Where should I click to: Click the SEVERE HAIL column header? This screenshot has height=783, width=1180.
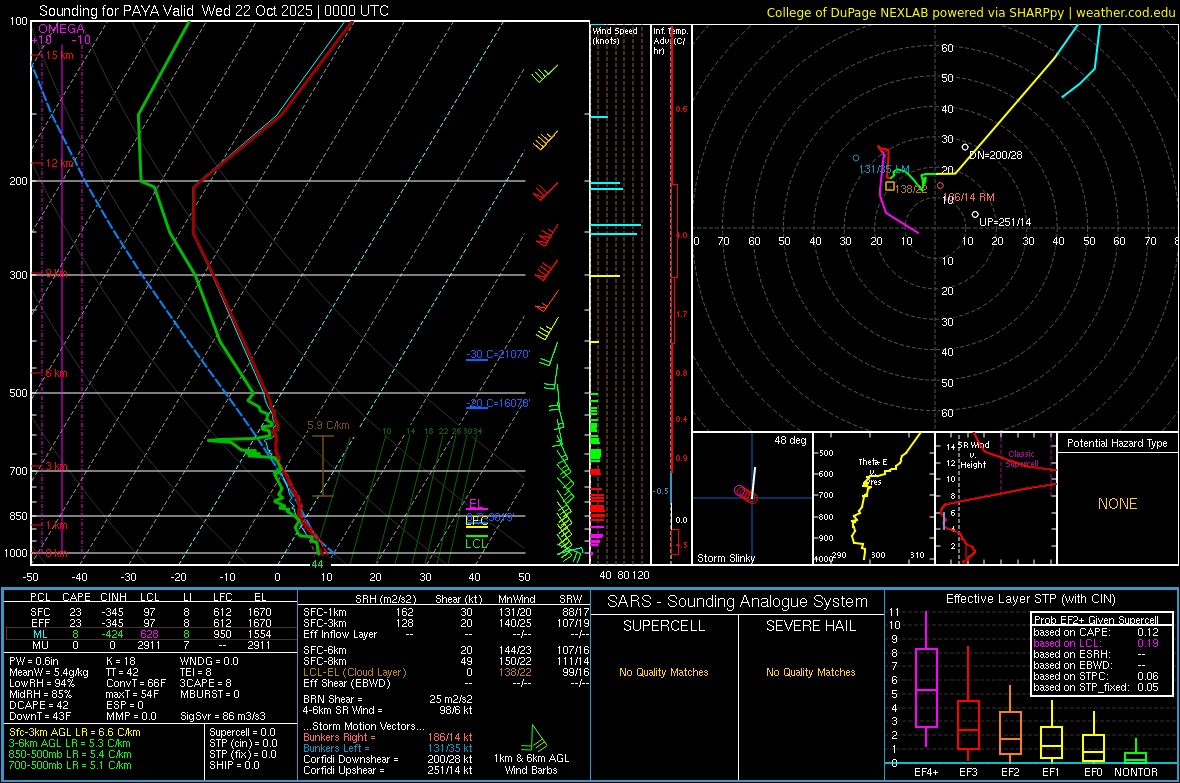coord(810,626)
